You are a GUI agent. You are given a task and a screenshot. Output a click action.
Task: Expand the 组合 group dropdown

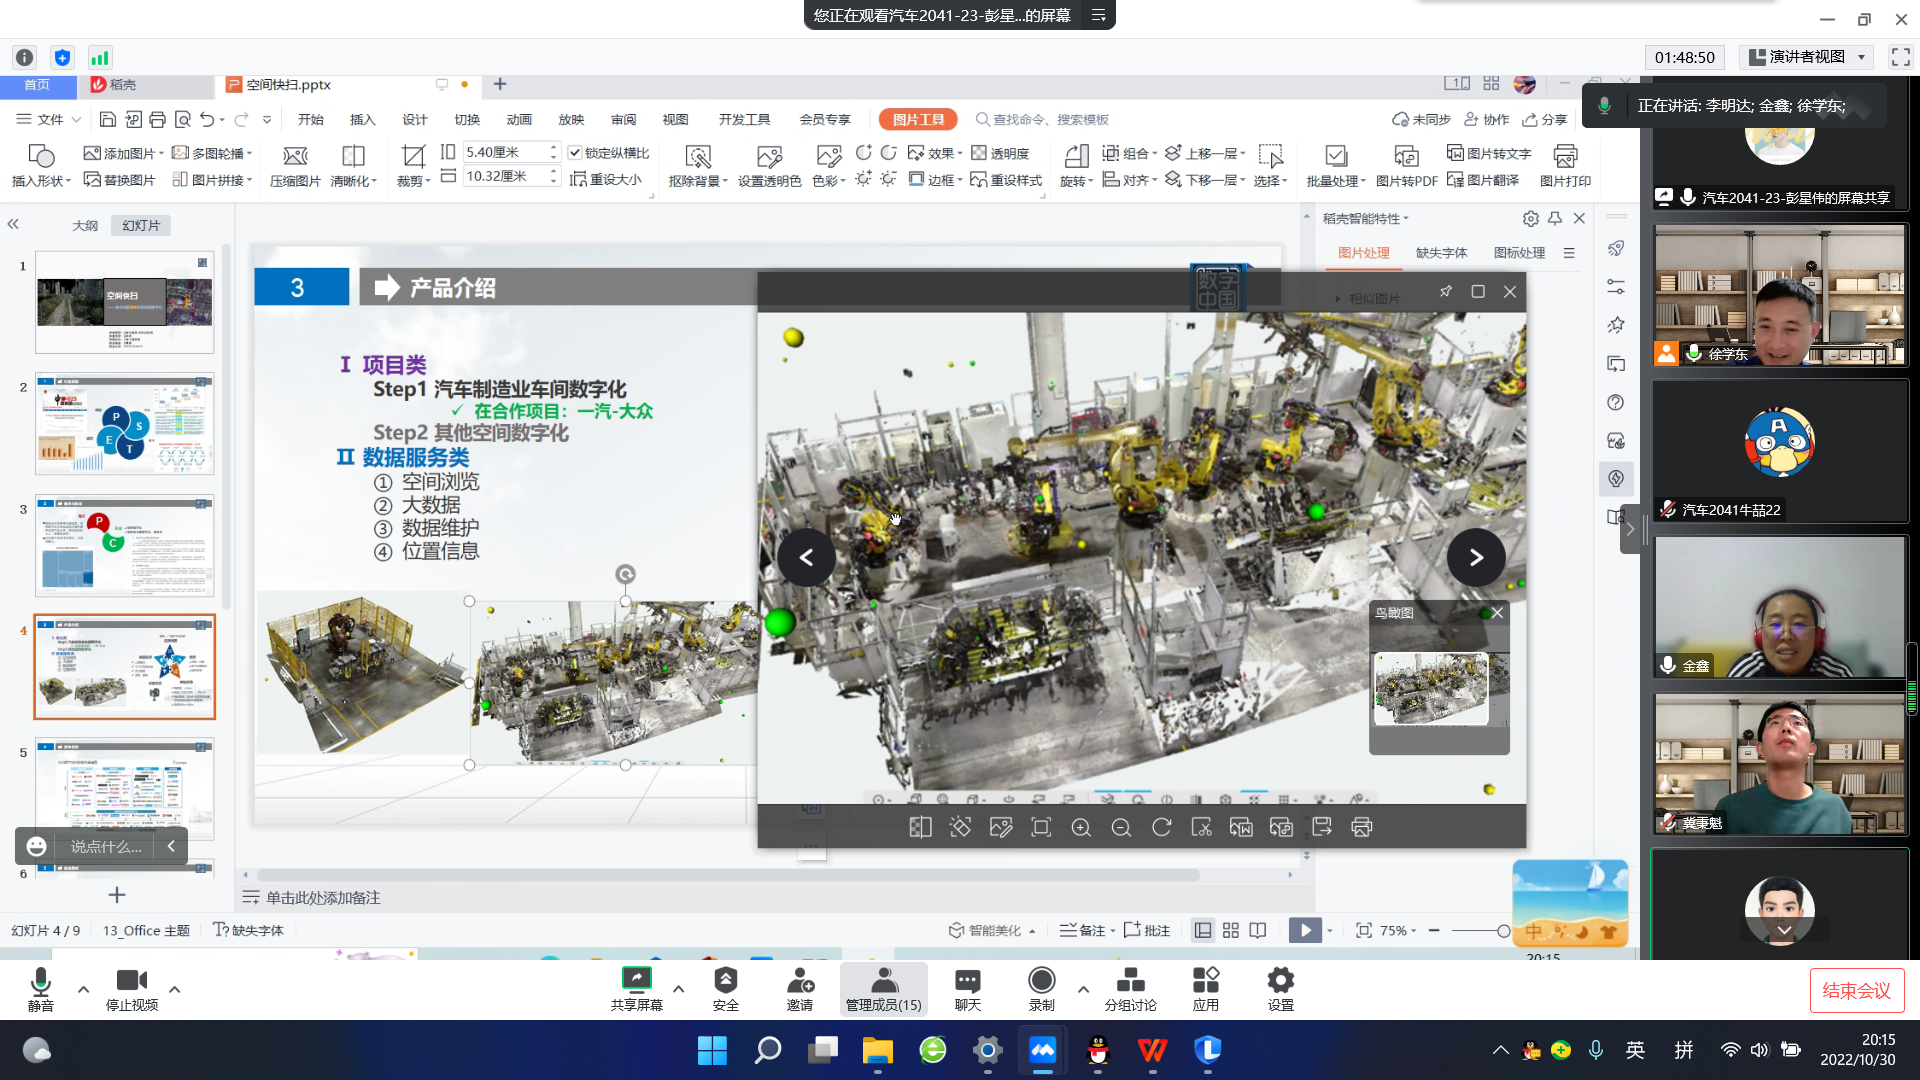[x=1154, y=153]
